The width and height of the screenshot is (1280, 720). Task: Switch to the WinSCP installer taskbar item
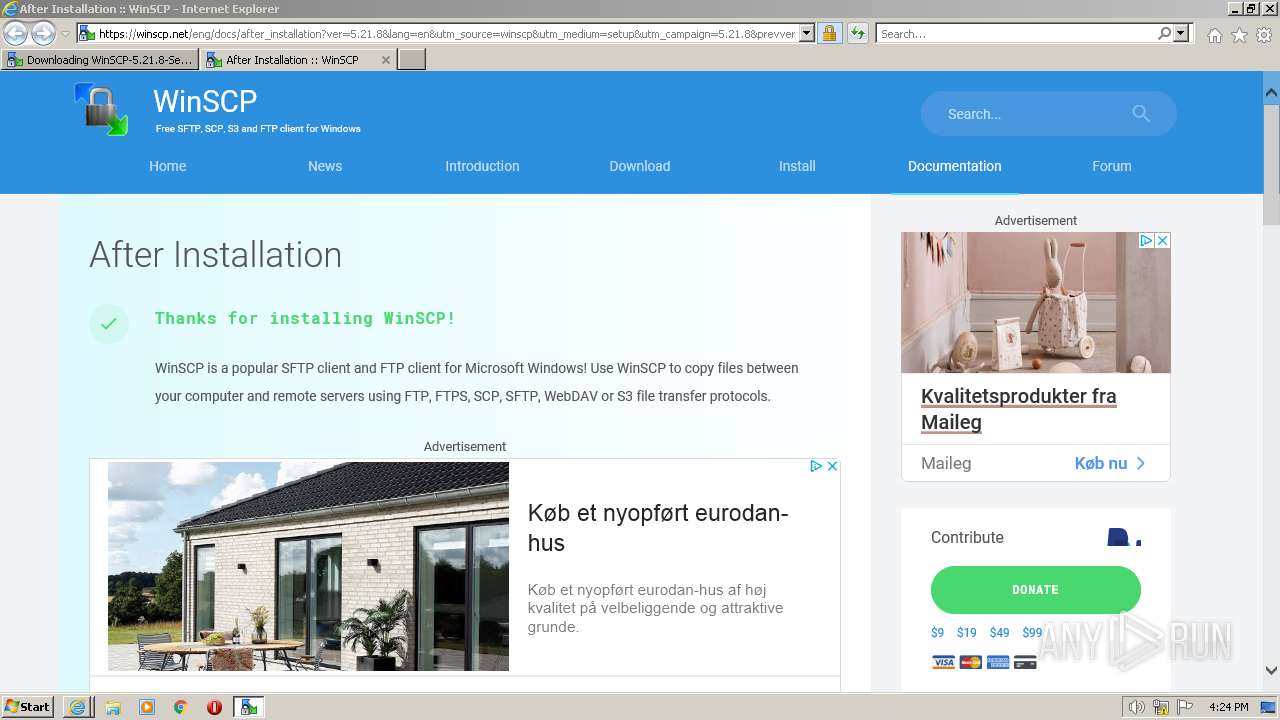point(249,707)
